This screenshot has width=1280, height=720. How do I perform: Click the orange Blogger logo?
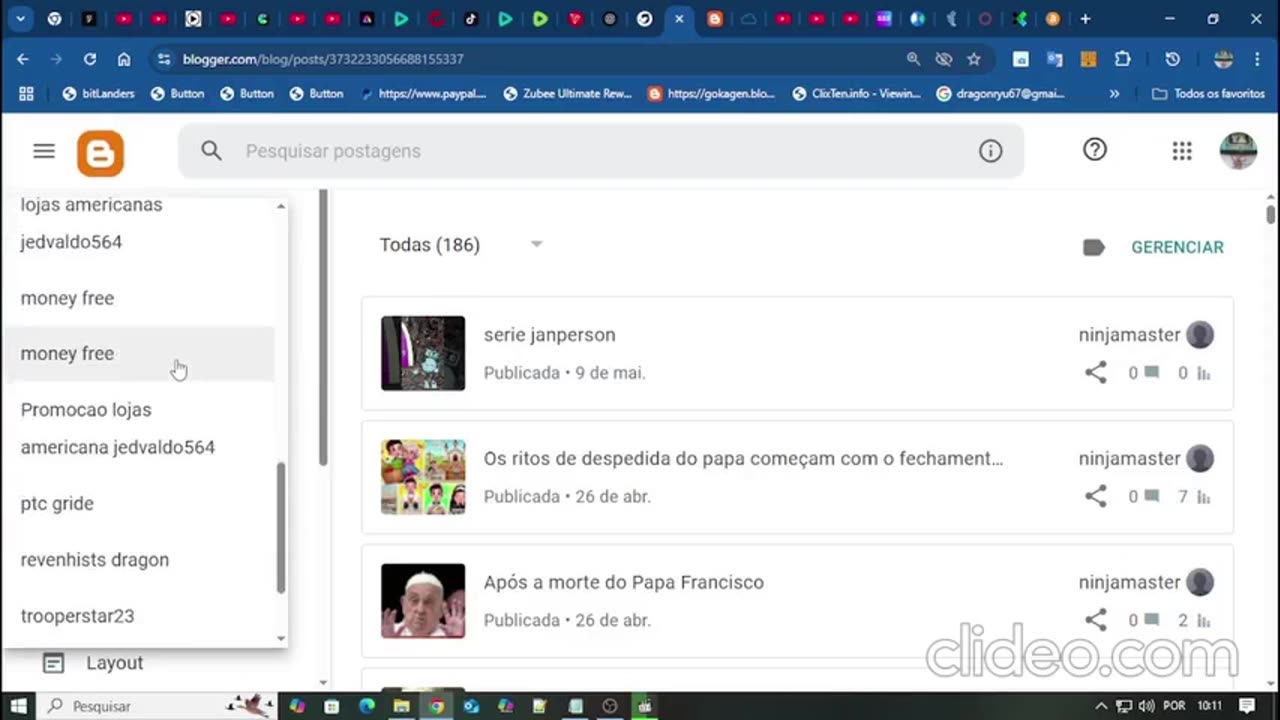click(100, 153)
